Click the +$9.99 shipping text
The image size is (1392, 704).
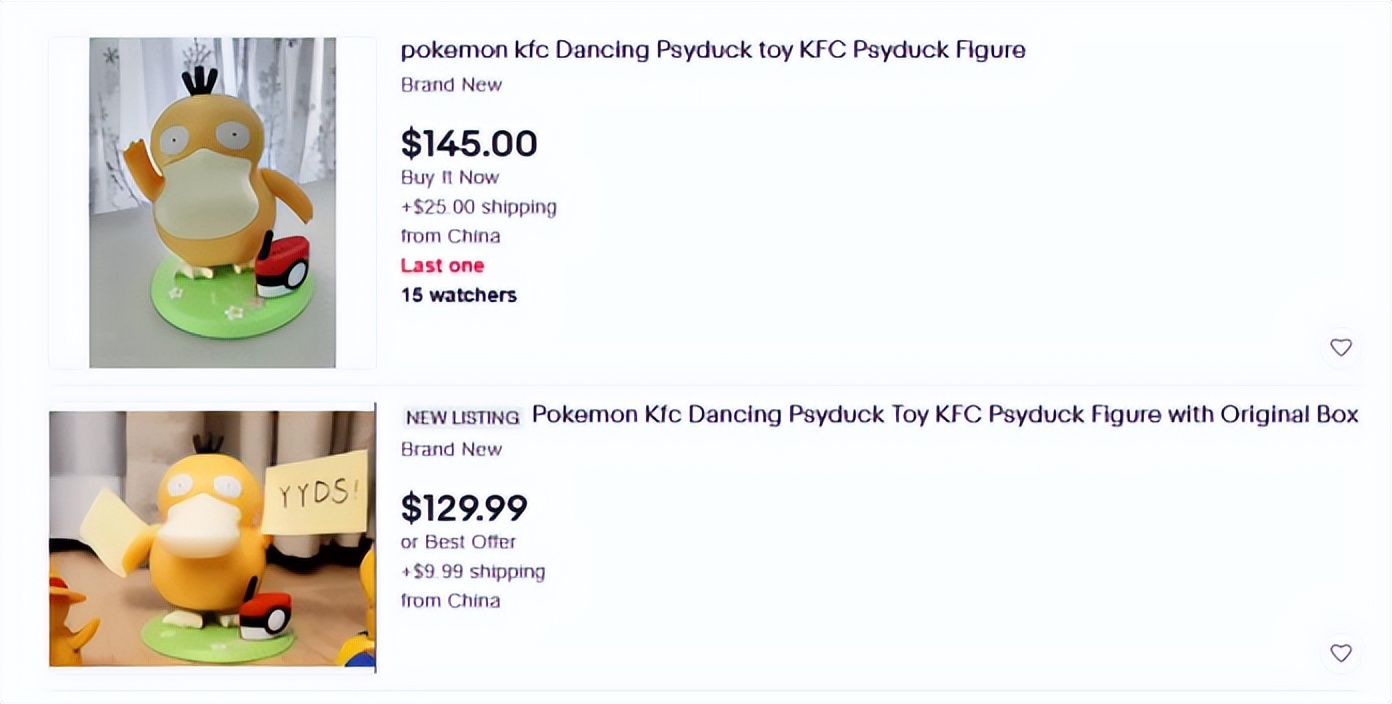[x=472, y=572]
